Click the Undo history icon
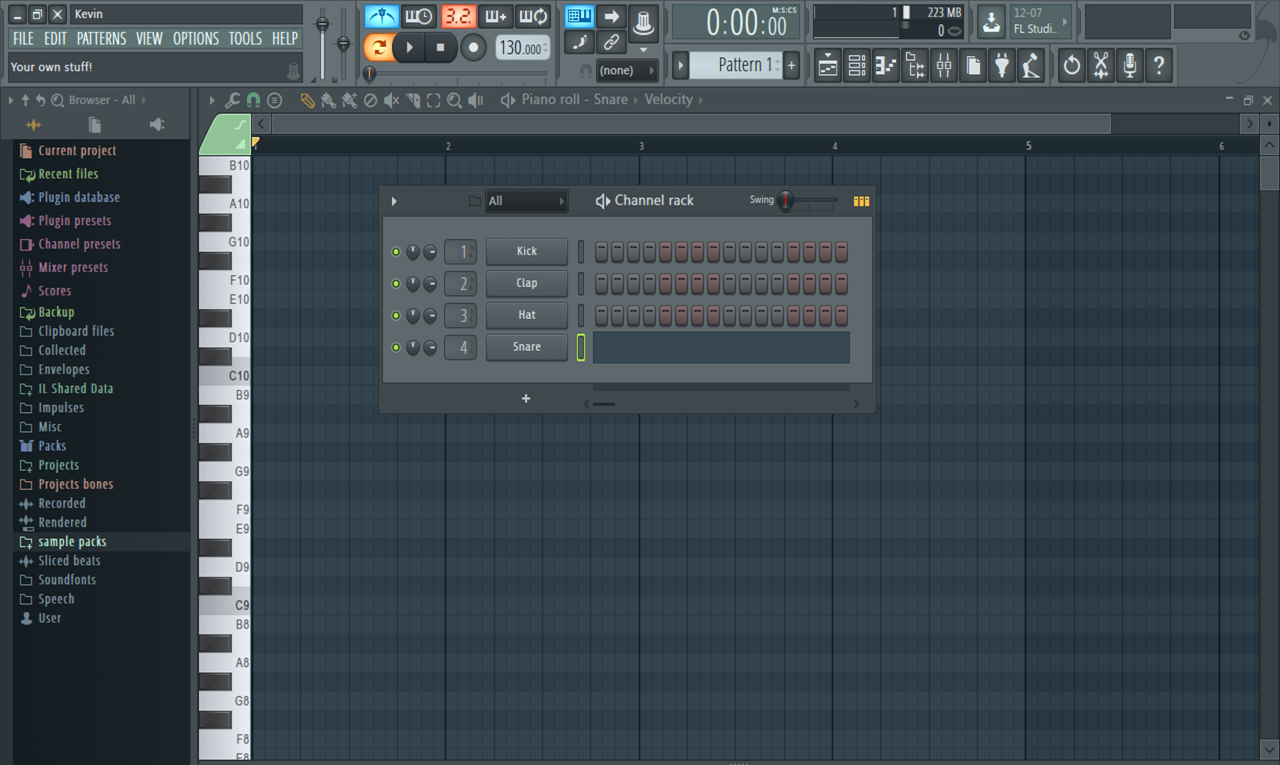This screenshot has width=1280, height=765. pyautogui.click(x=1072, y=66)
